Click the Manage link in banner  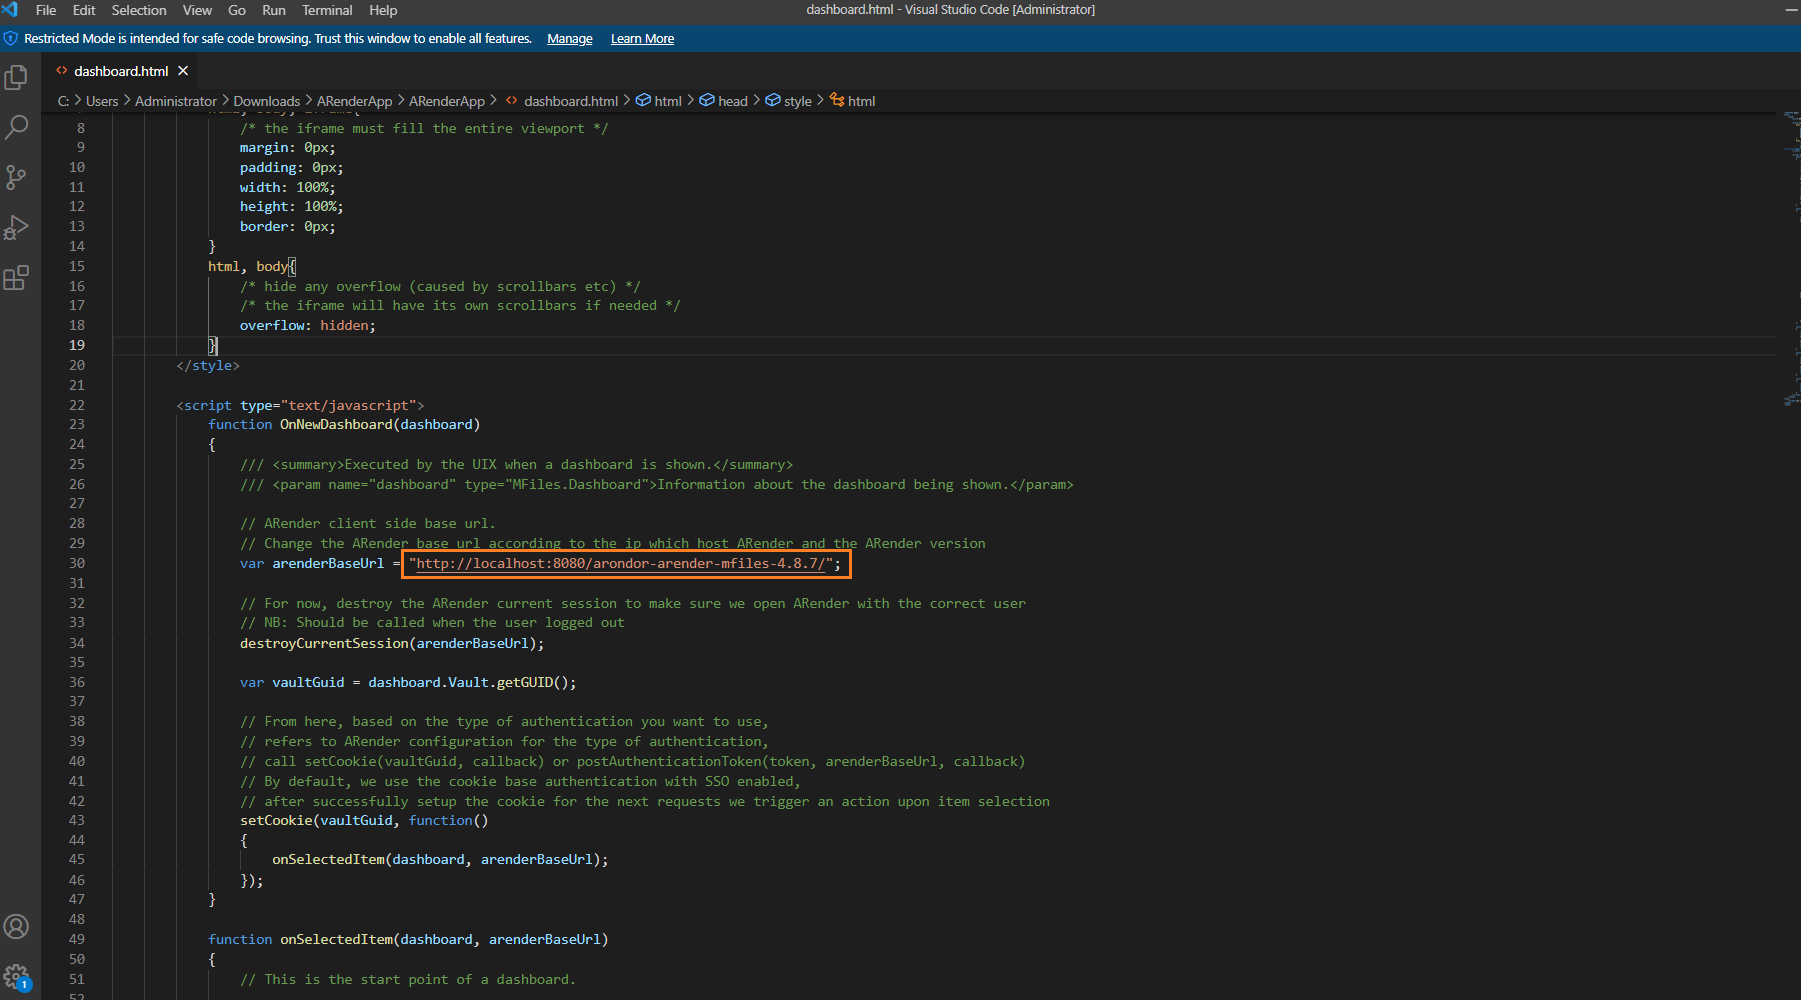(x=570, y=39)
